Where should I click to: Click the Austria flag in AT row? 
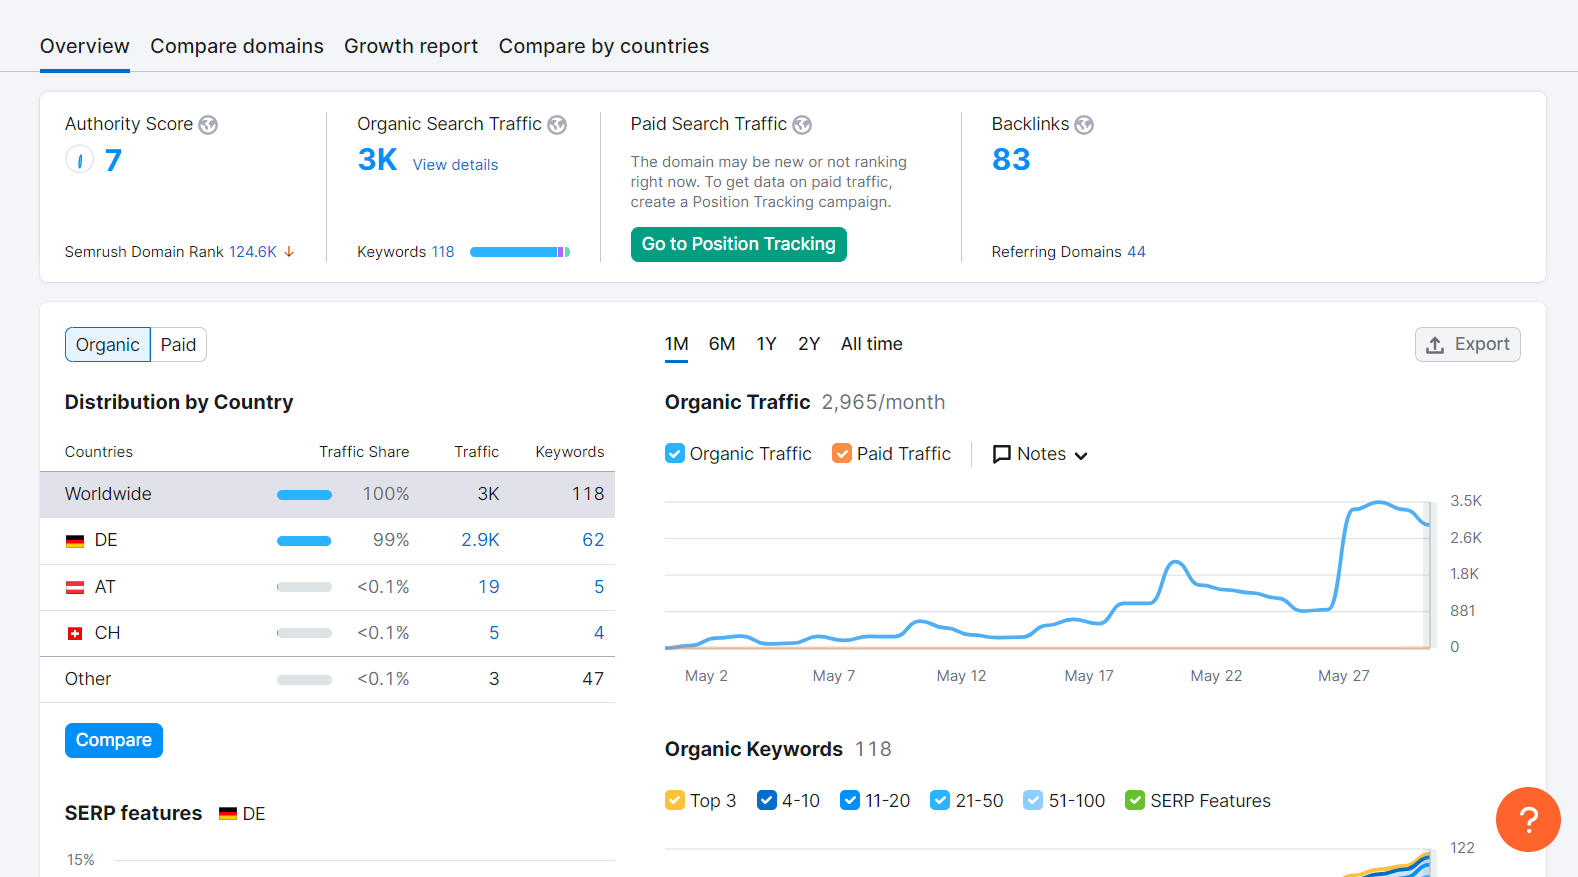click(75, 588)
